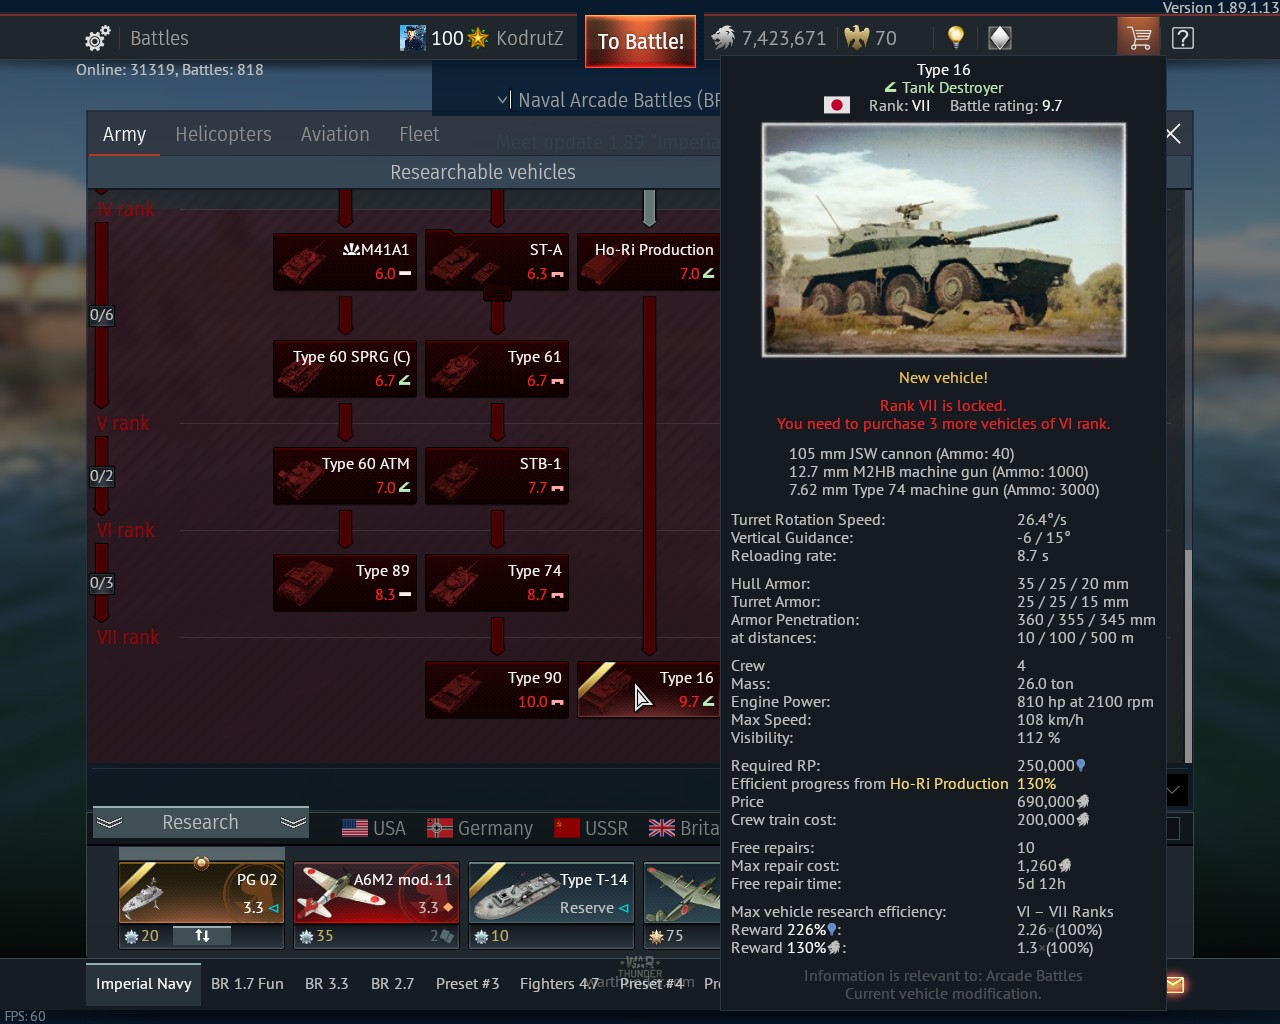Select the STB-1 tank
This screenshot has height=1024, width=1280.
click(497, 475)
